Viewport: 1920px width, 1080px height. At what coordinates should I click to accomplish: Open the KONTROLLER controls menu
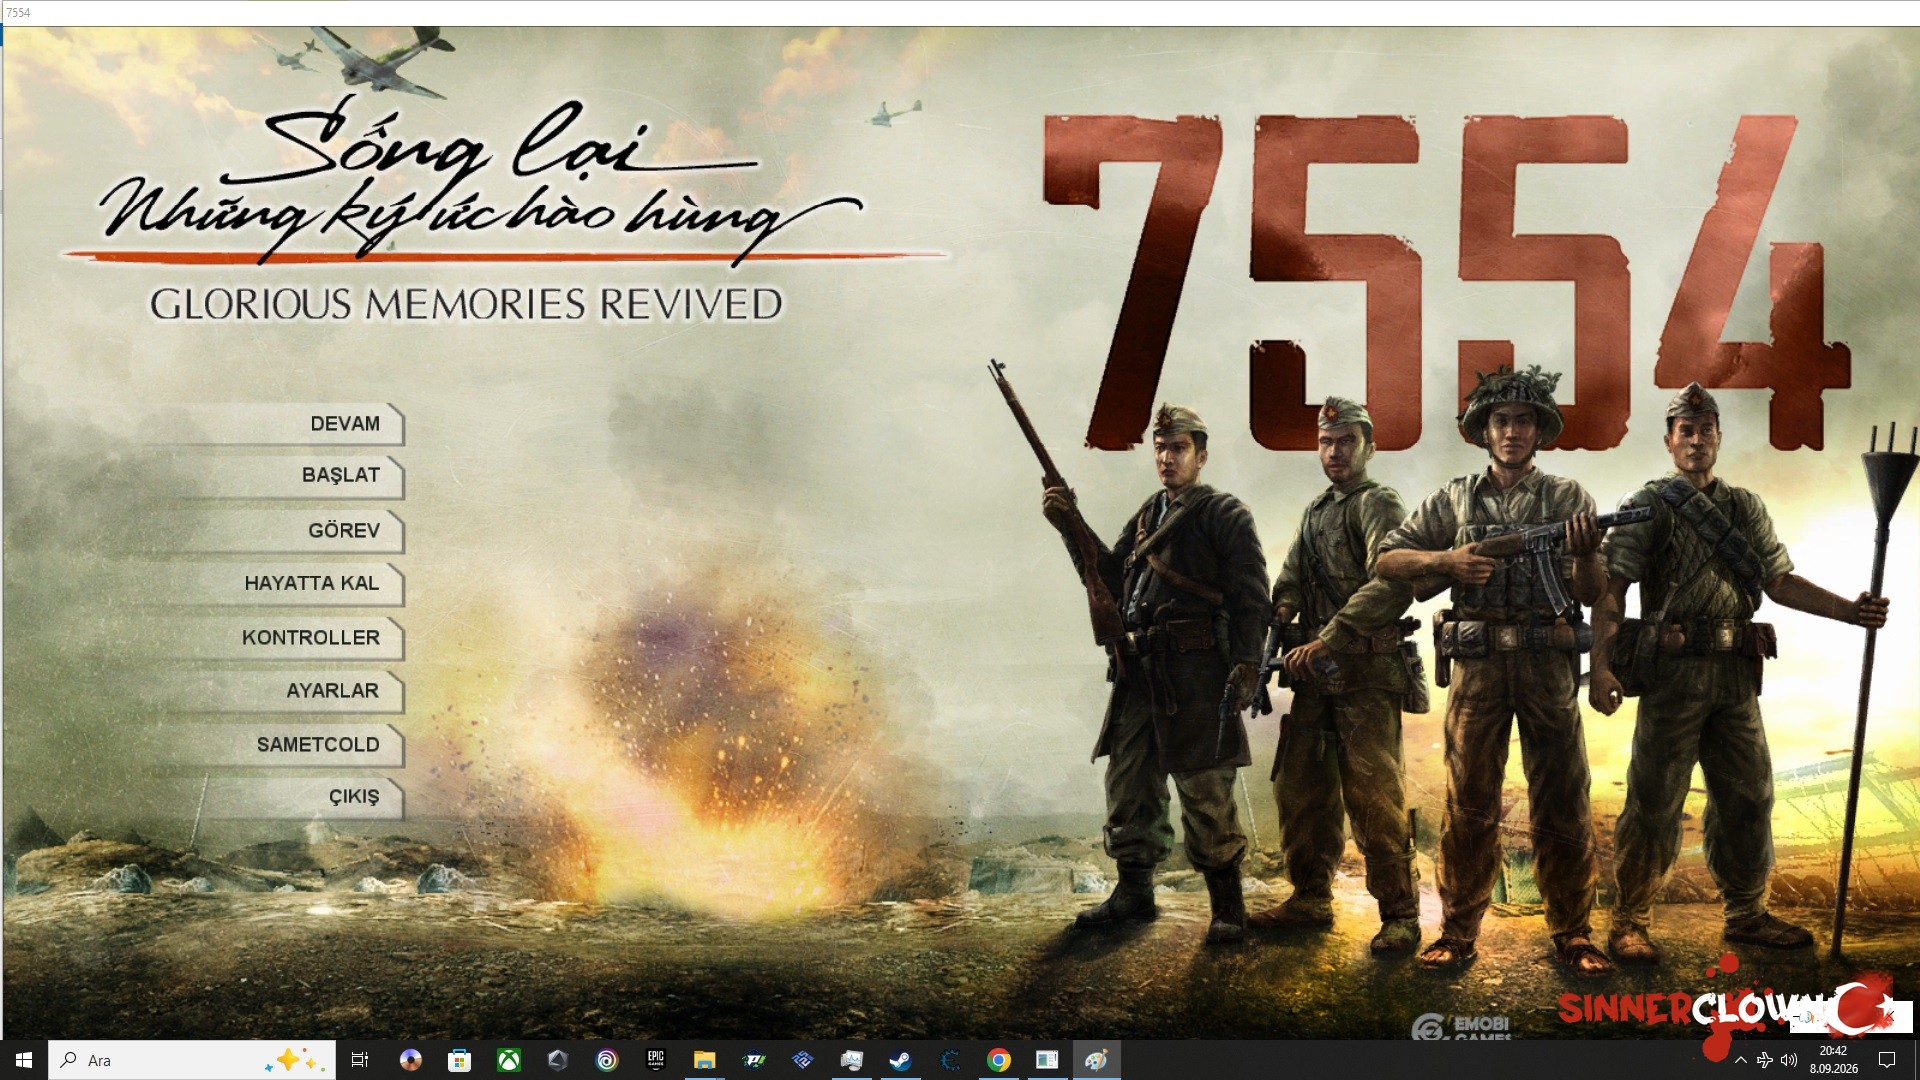310,638
